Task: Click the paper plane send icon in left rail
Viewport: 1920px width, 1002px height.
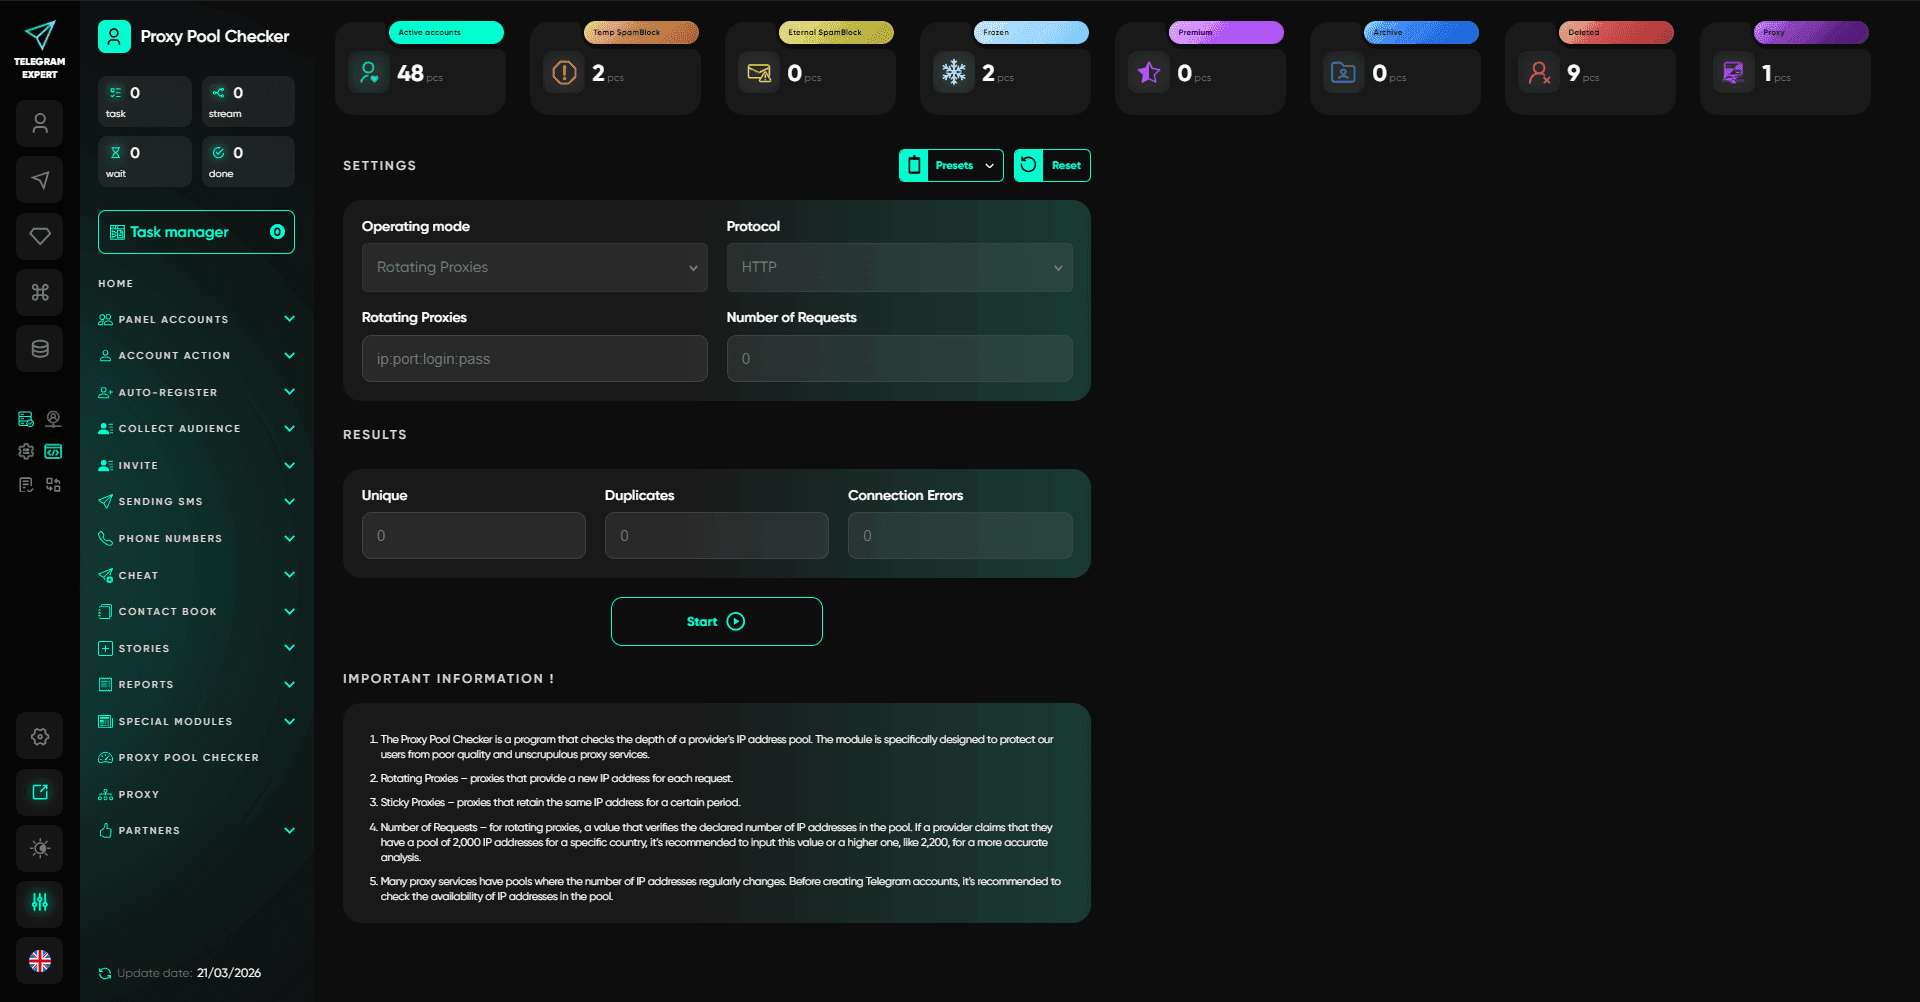Action: [x=40, y=180]
